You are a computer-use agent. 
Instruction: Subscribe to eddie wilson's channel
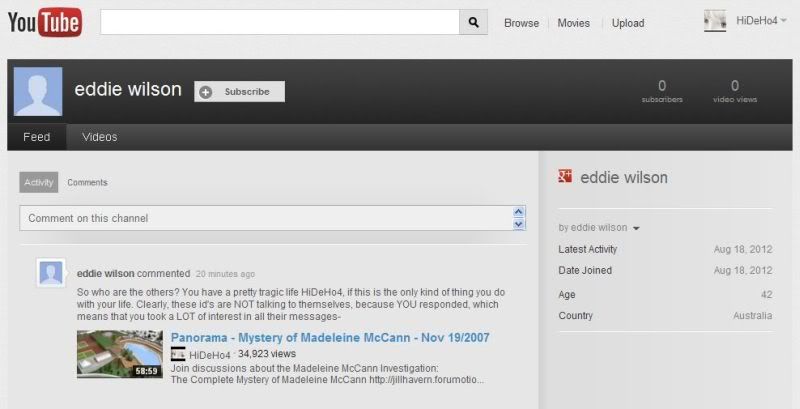(239, 92)
